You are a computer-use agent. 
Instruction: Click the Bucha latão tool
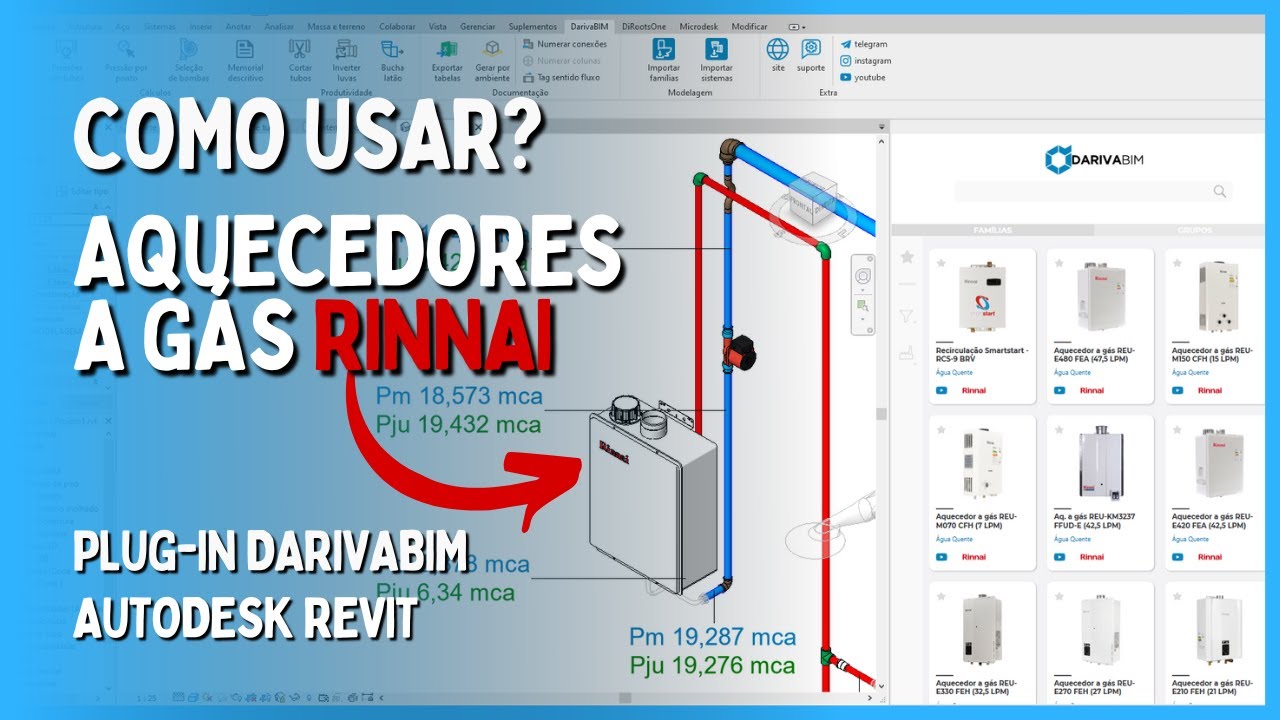click(392, 59)
